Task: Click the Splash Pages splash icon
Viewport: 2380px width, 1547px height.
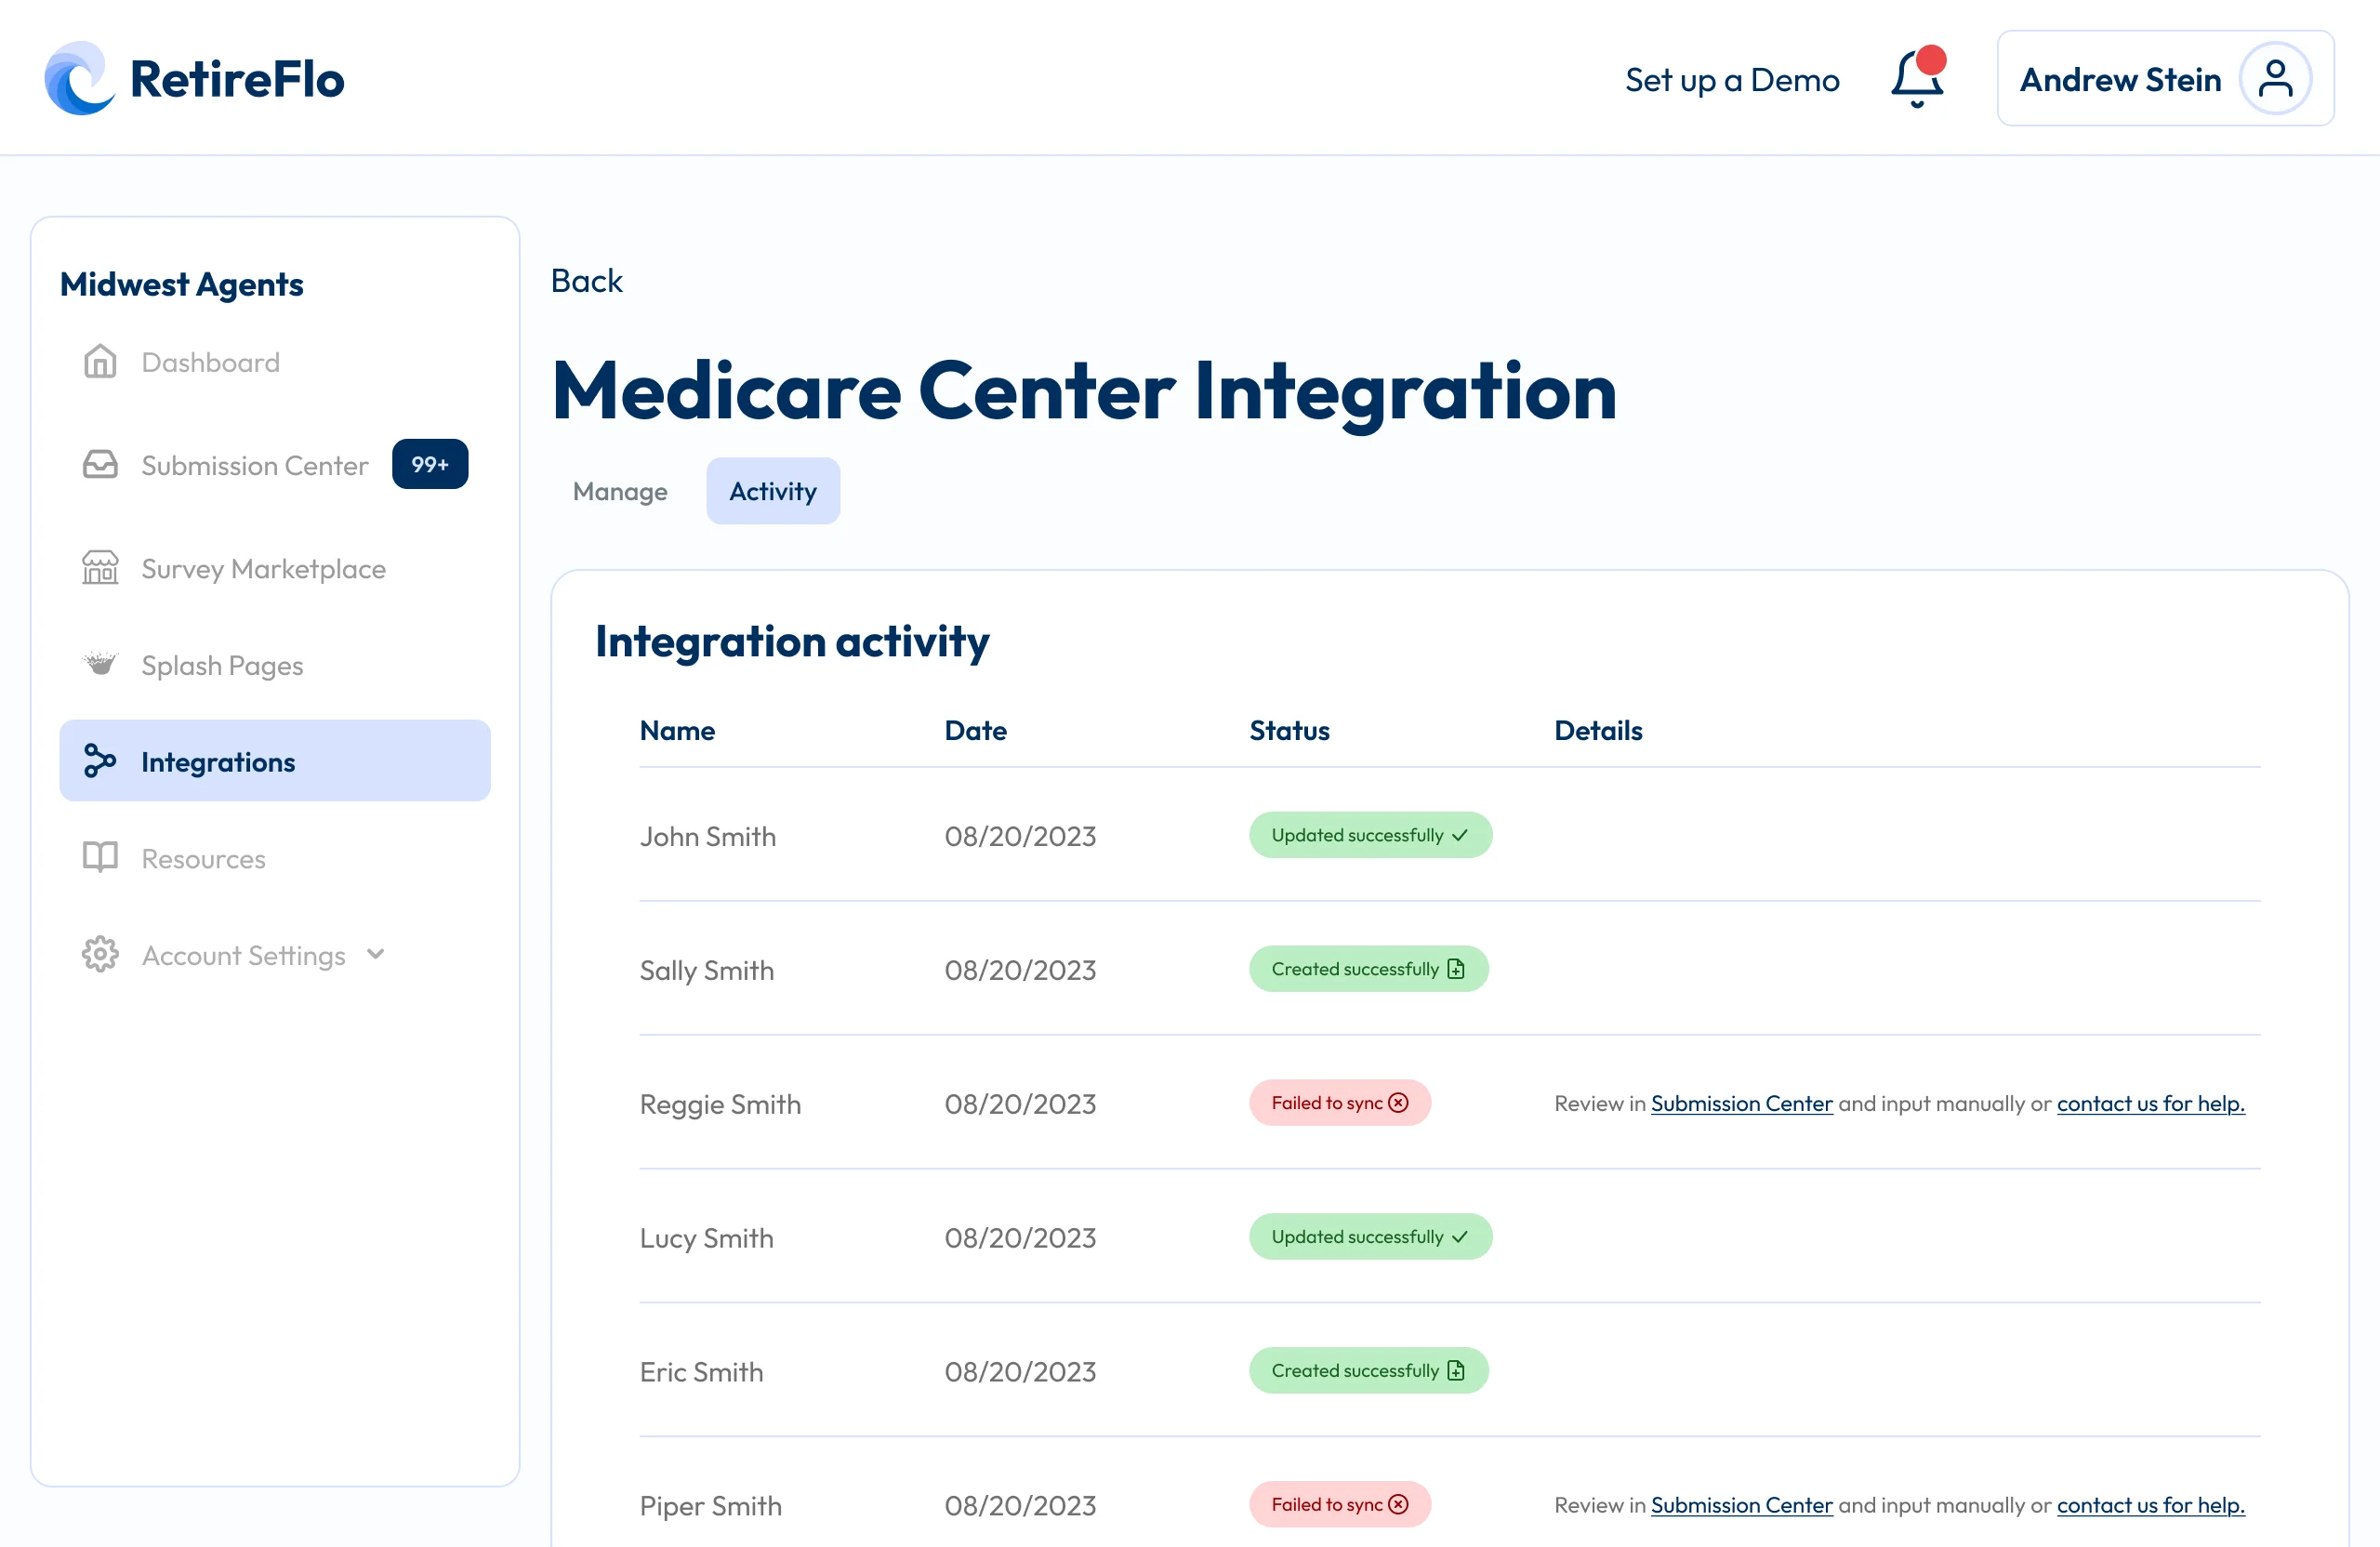Action: pos(100,664)
